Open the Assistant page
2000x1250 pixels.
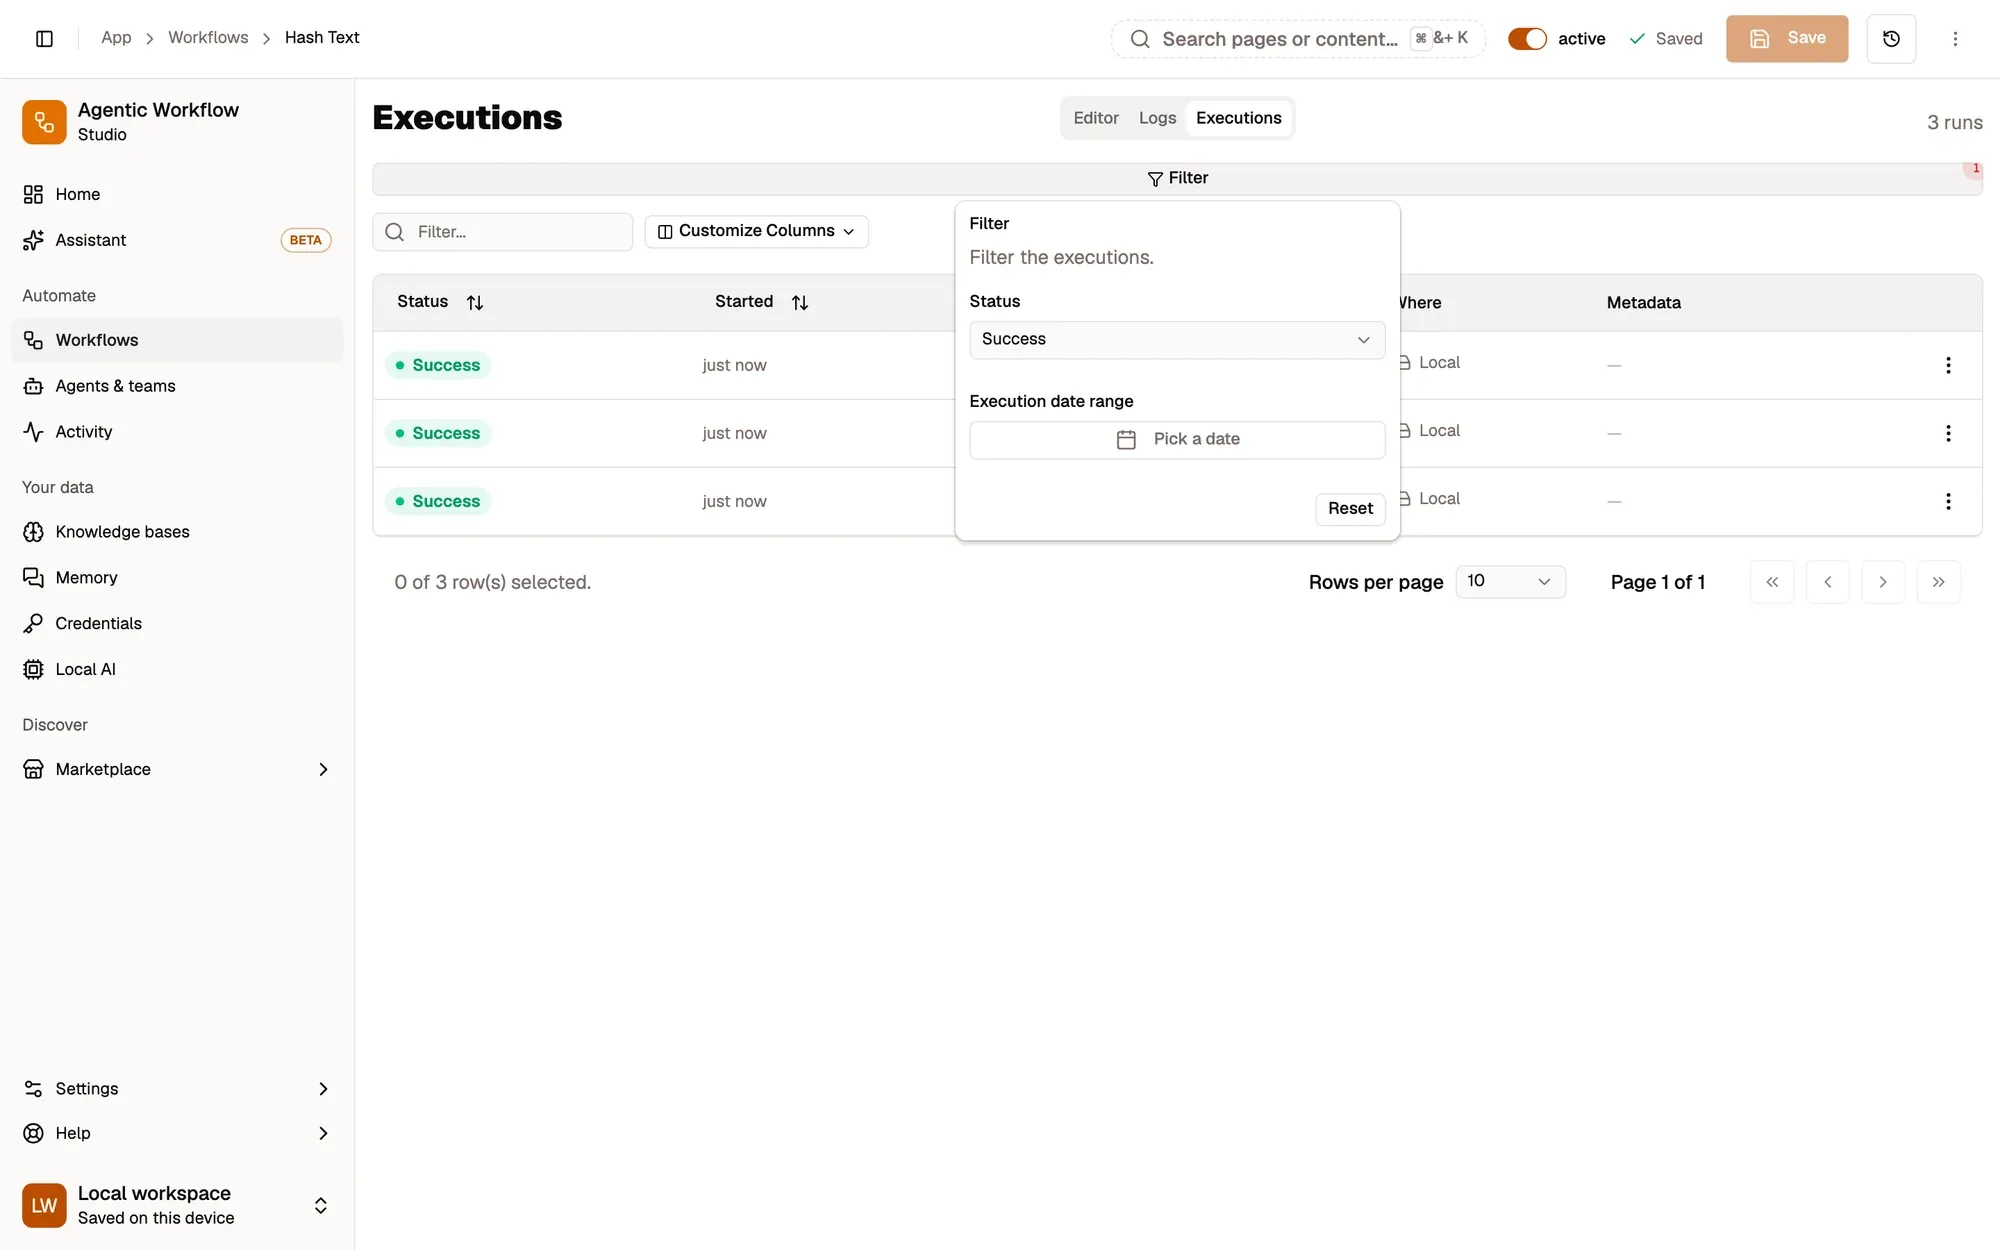click(x=177, y=240)
